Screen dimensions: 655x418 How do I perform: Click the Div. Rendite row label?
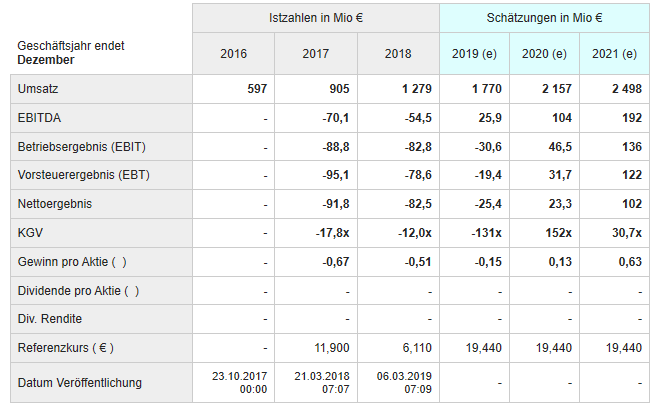pyautogui.click(x=50, y=319)
